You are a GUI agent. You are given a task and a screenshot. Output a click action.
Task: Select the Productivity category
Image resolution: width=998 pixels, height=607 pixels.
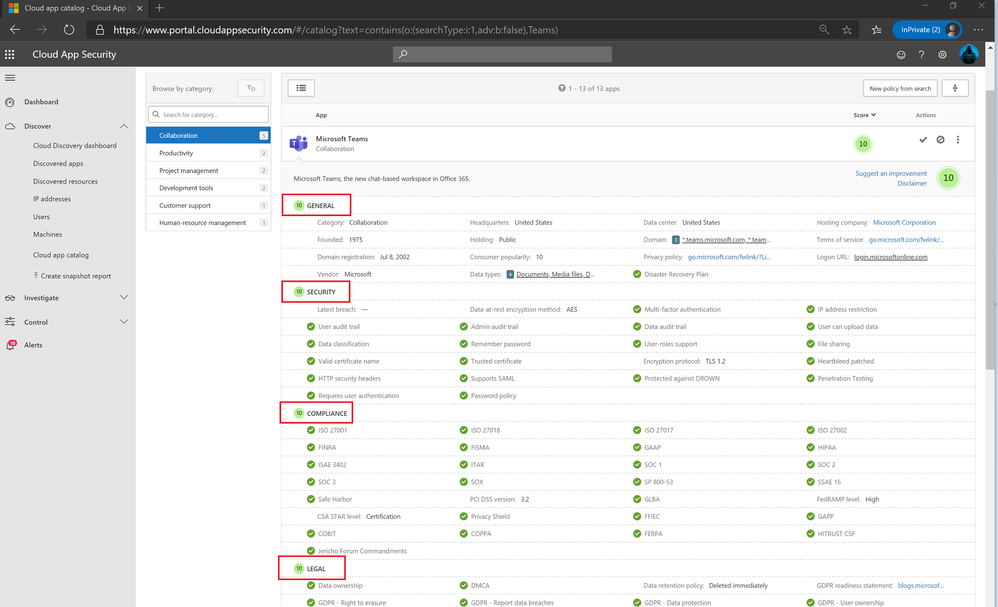pyautogui.click(x=208, y=153)
